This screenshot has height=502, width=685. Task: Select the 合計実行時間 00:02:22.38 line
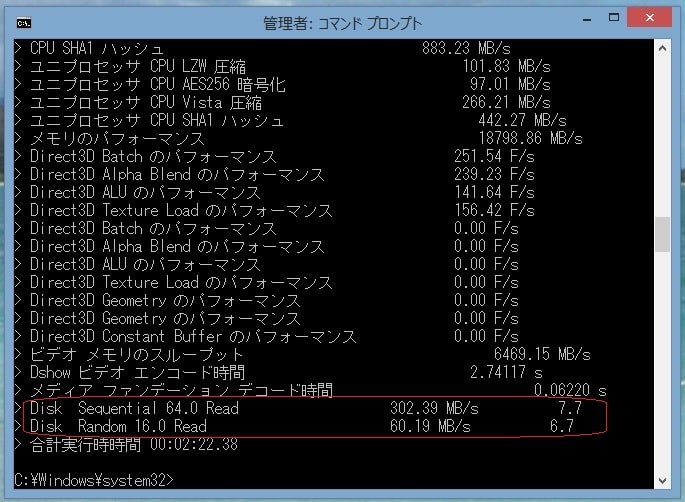pos(134,444)
